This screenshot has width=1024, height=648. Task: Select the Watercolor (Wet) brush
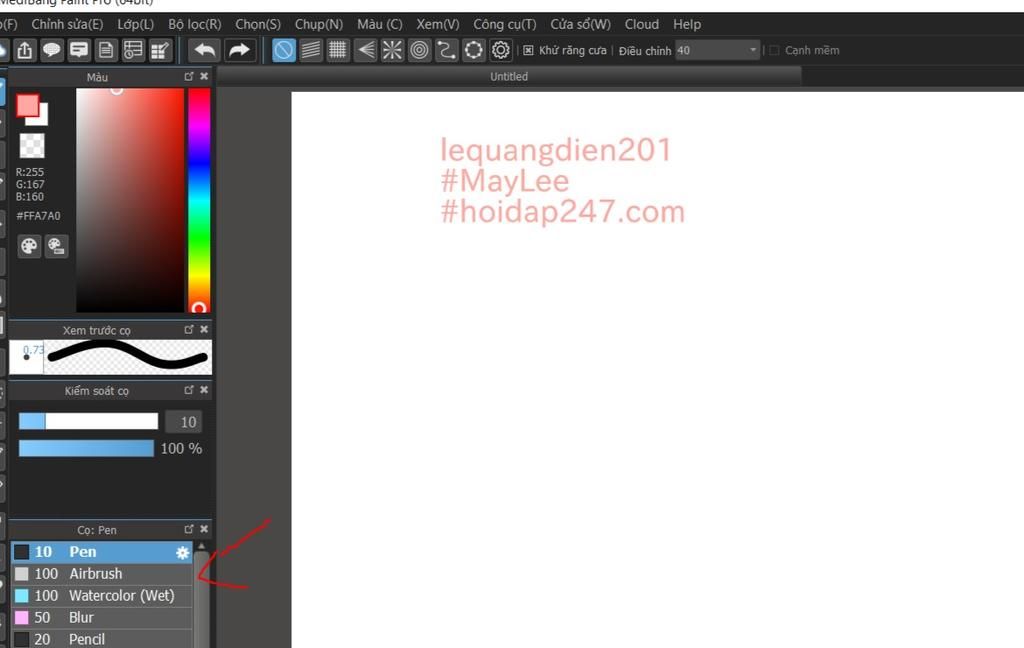[x=102, y=596]
